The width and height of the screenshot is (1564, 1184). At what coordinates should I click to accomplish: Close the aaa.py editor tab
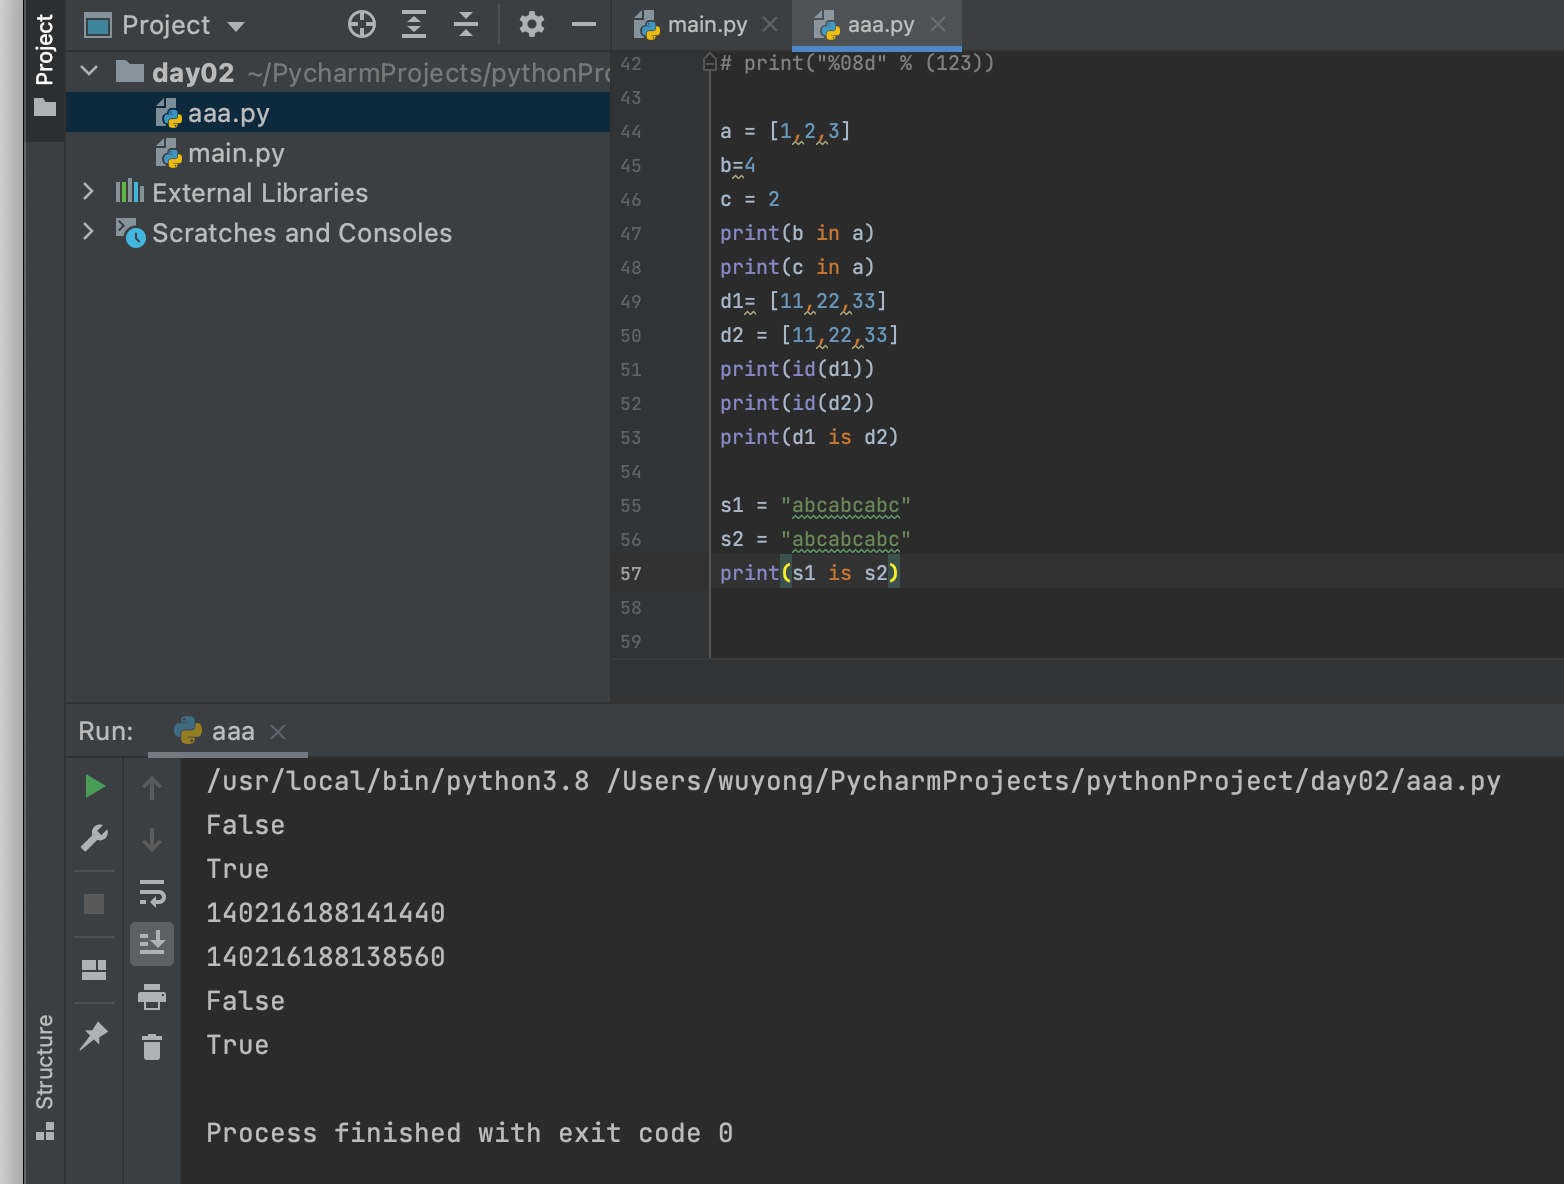[x=938, y=24]
